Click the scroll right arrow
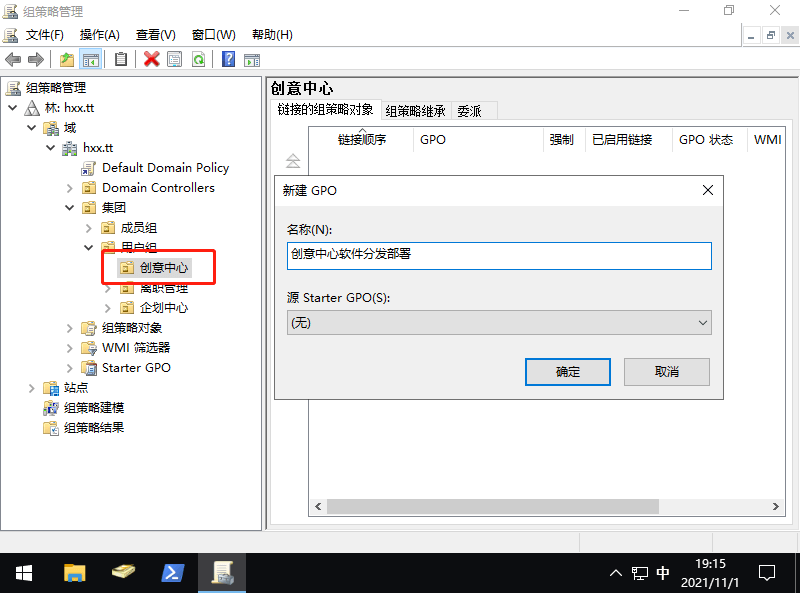Viewport: 800px width, 593px height. pyautogui.click(x=776, y=506)
